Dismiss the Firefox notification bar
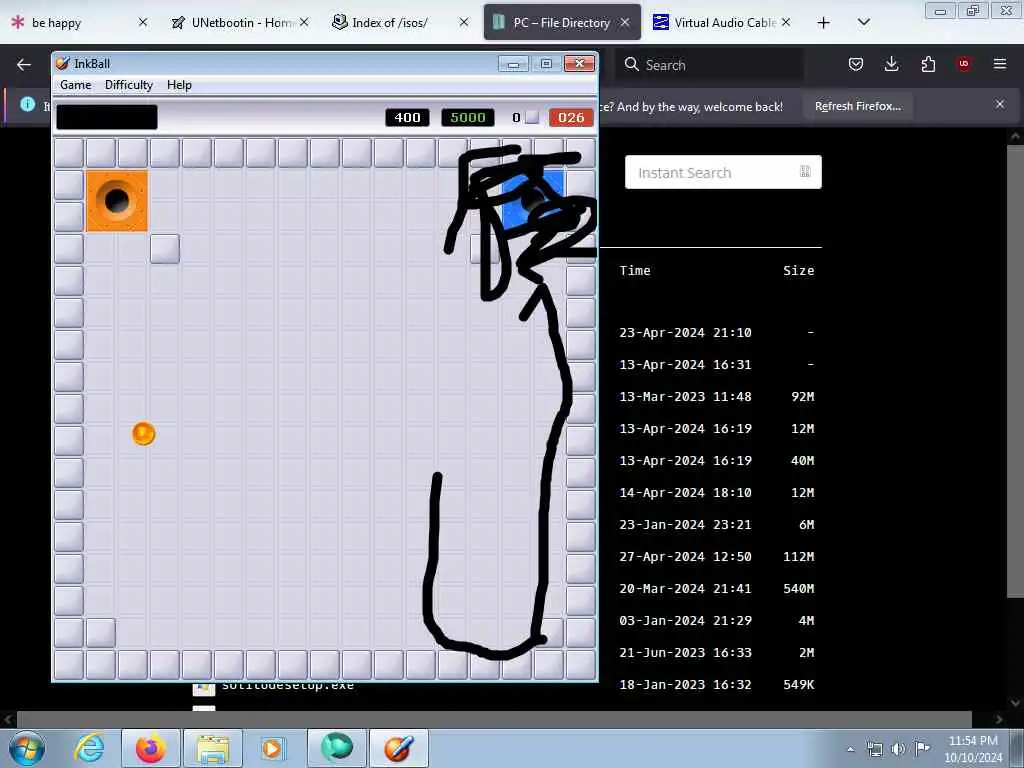 tap(1000, 104)
